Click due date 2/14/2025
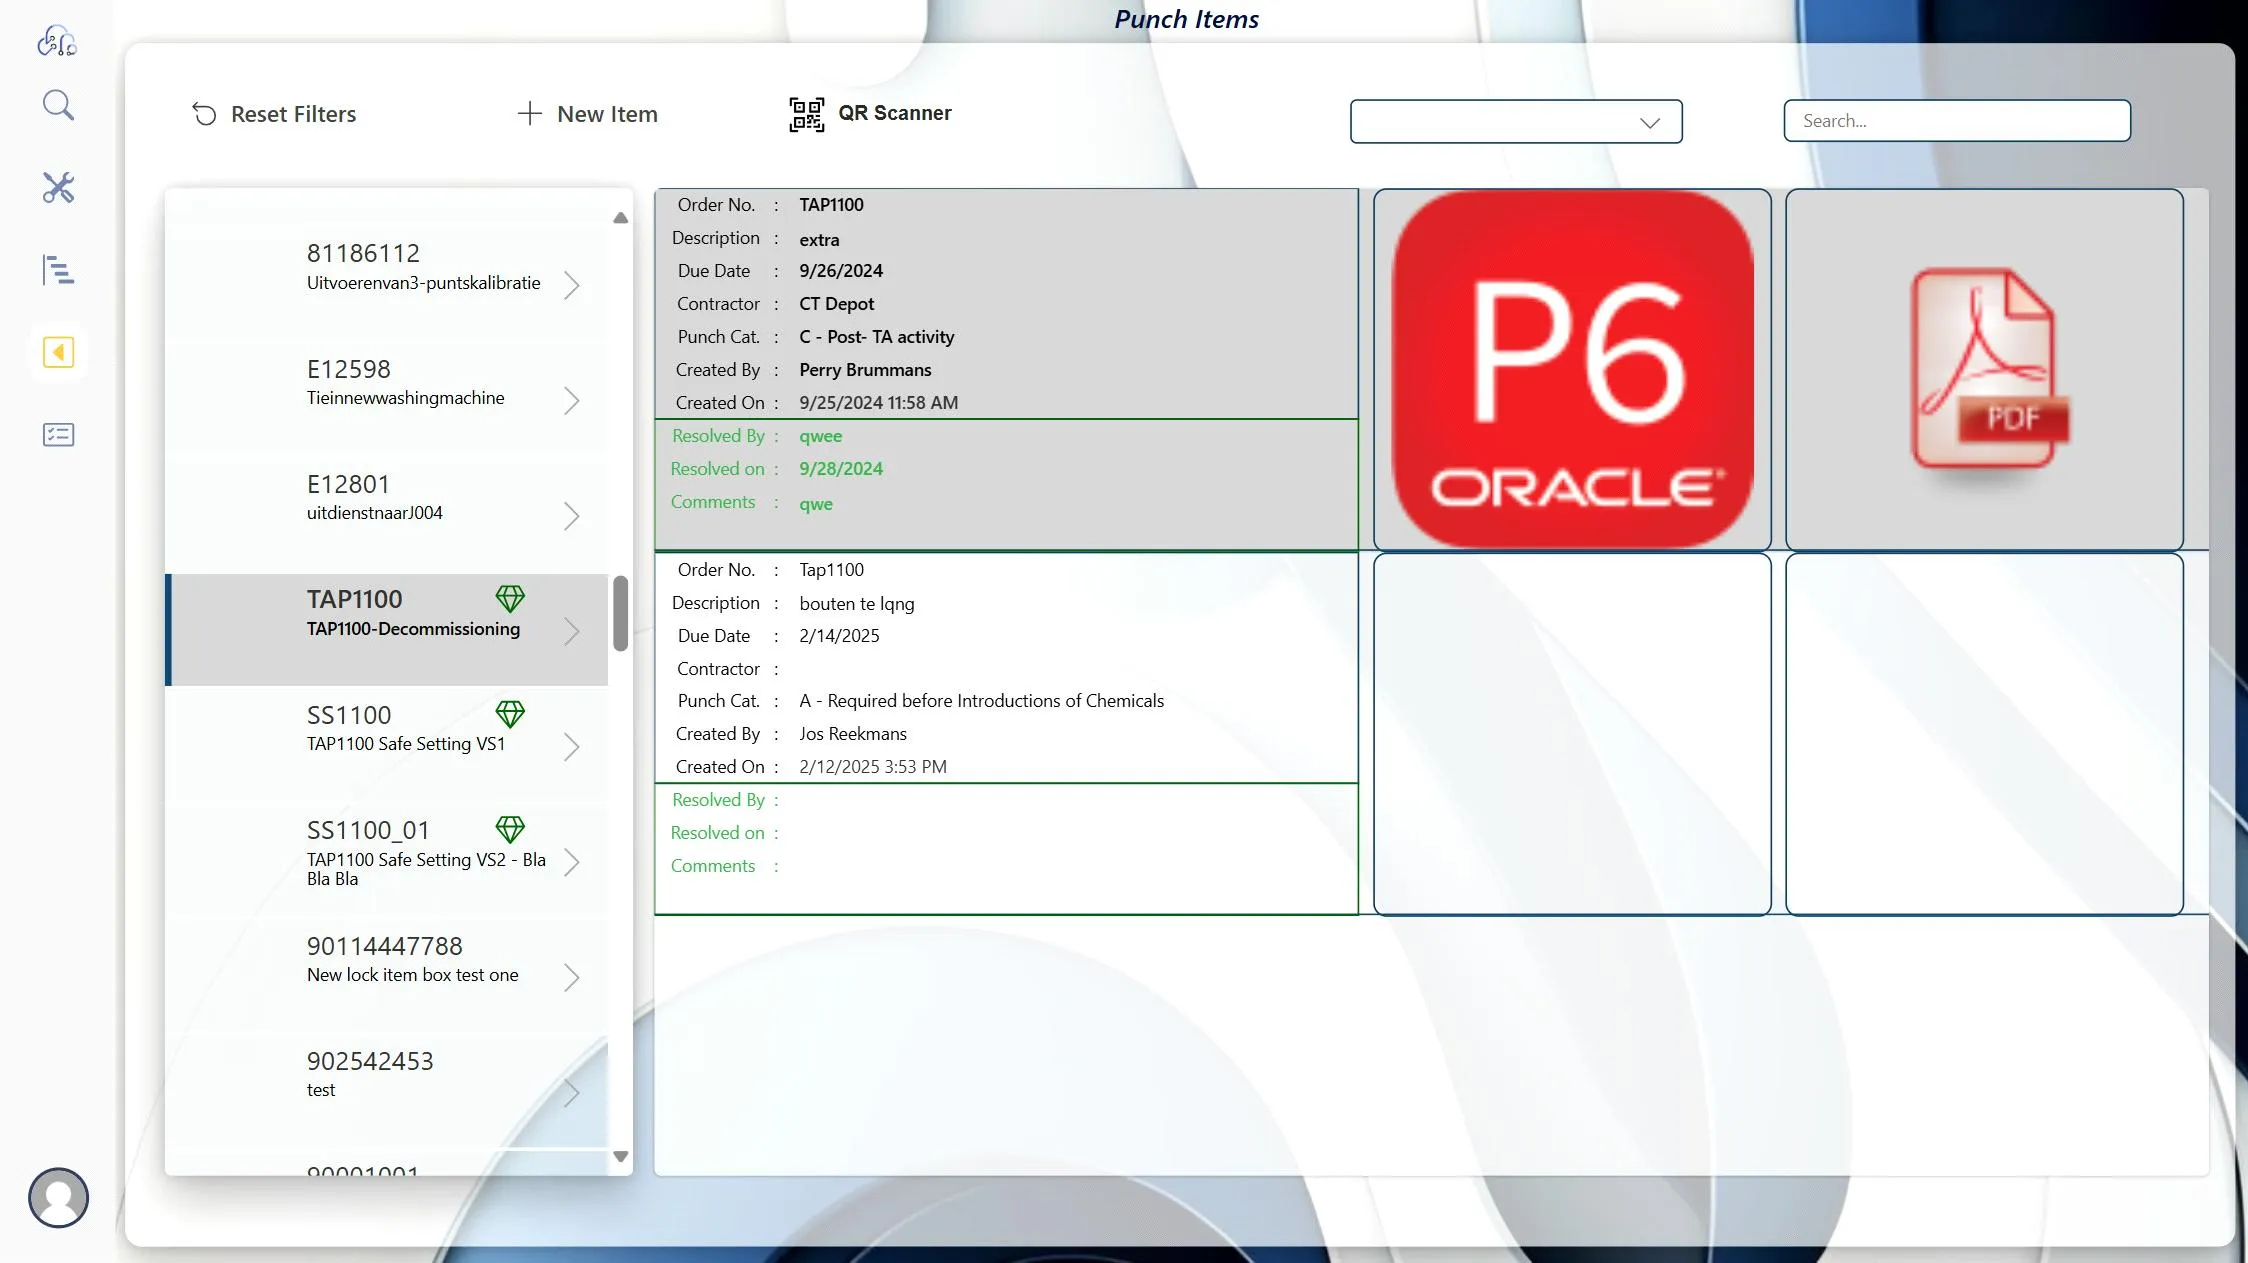 click(x=839, y=636)
